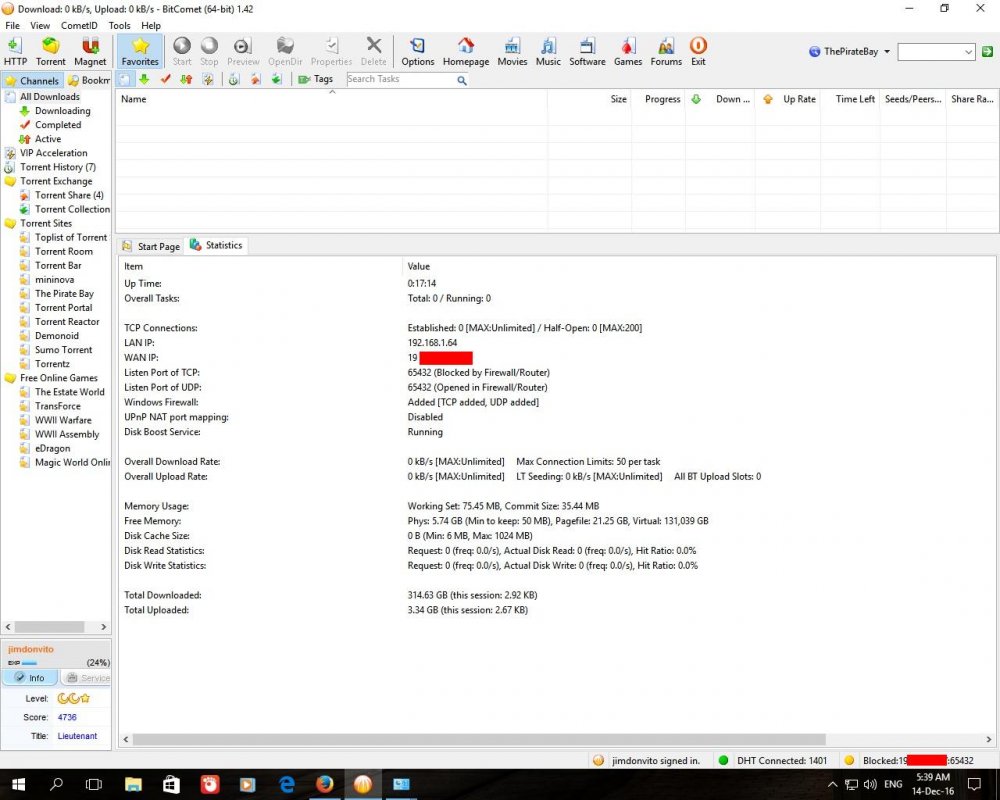Click torrent history clock icon in task toolbar
Screen dimensions: 1000x800
coord(234,79)
